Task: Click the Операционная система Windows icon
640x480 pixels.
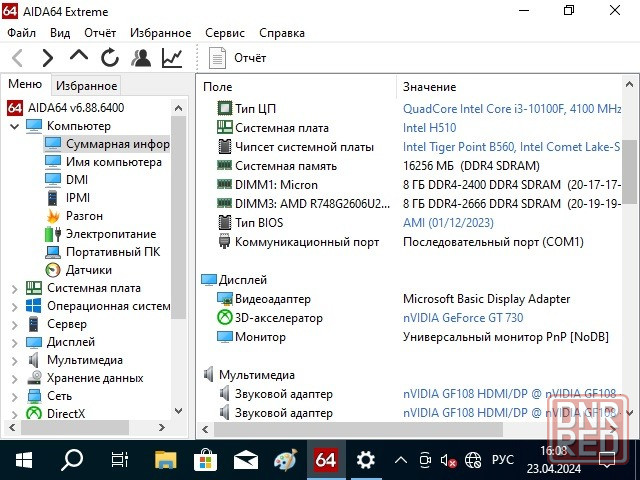Action: [x=33, y=306]
